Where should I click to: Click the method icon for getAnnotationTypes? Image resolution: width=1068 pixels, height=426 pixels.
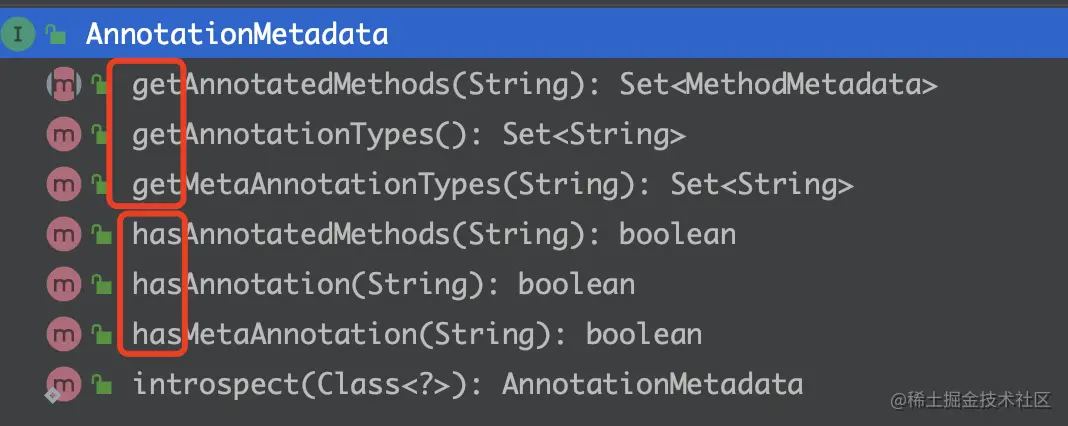coord(64,135)
